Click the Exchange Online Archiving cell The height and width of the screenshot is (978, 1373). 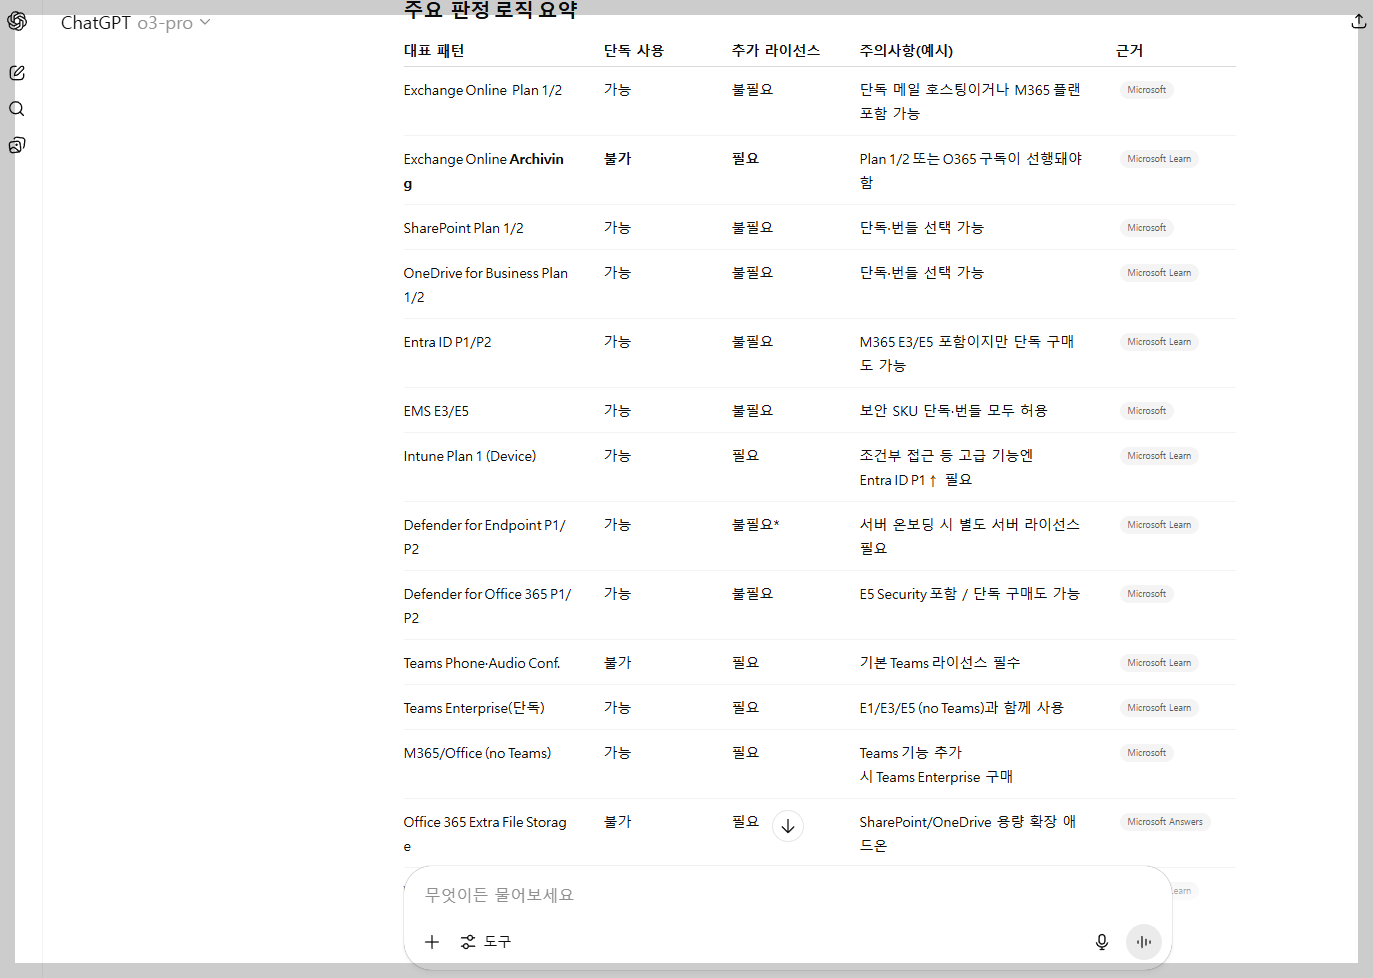[484, 171]
